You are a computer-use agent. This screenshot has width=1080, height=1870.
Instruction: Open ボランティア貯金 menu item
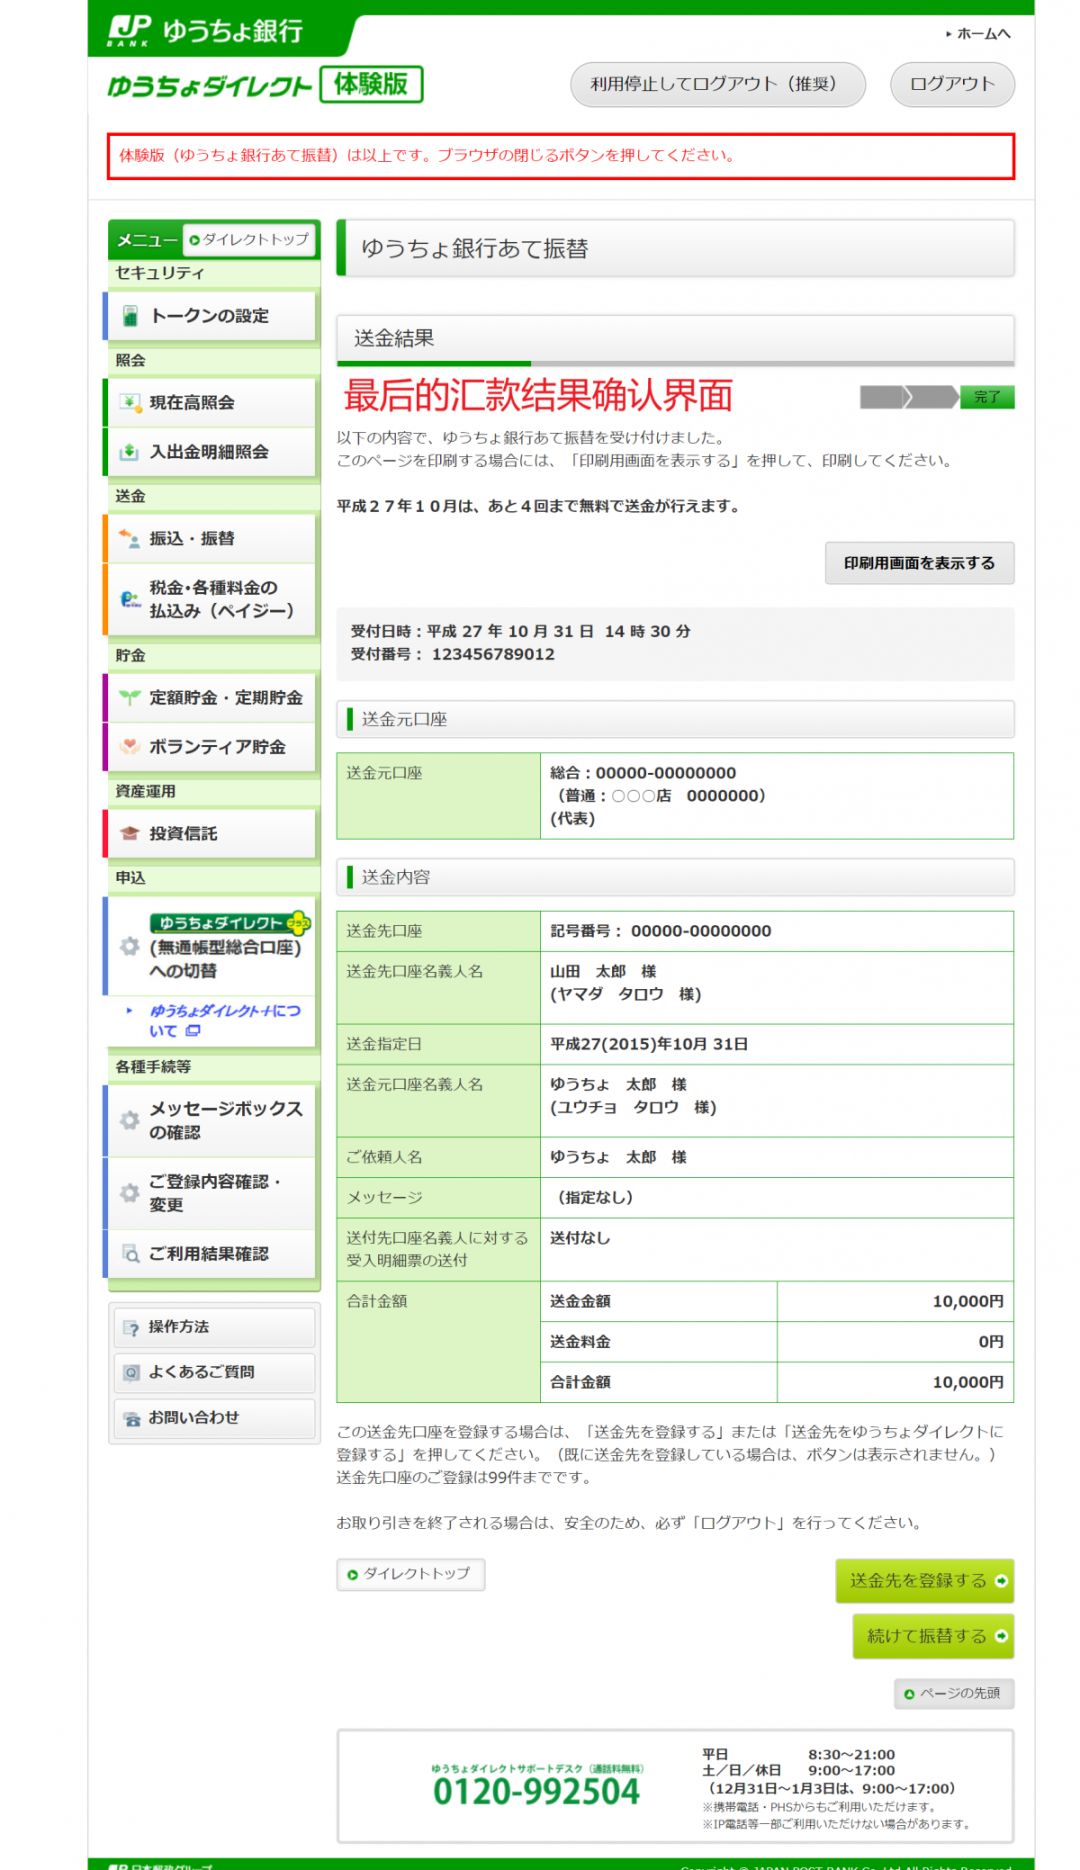click(x=211, y=746)
